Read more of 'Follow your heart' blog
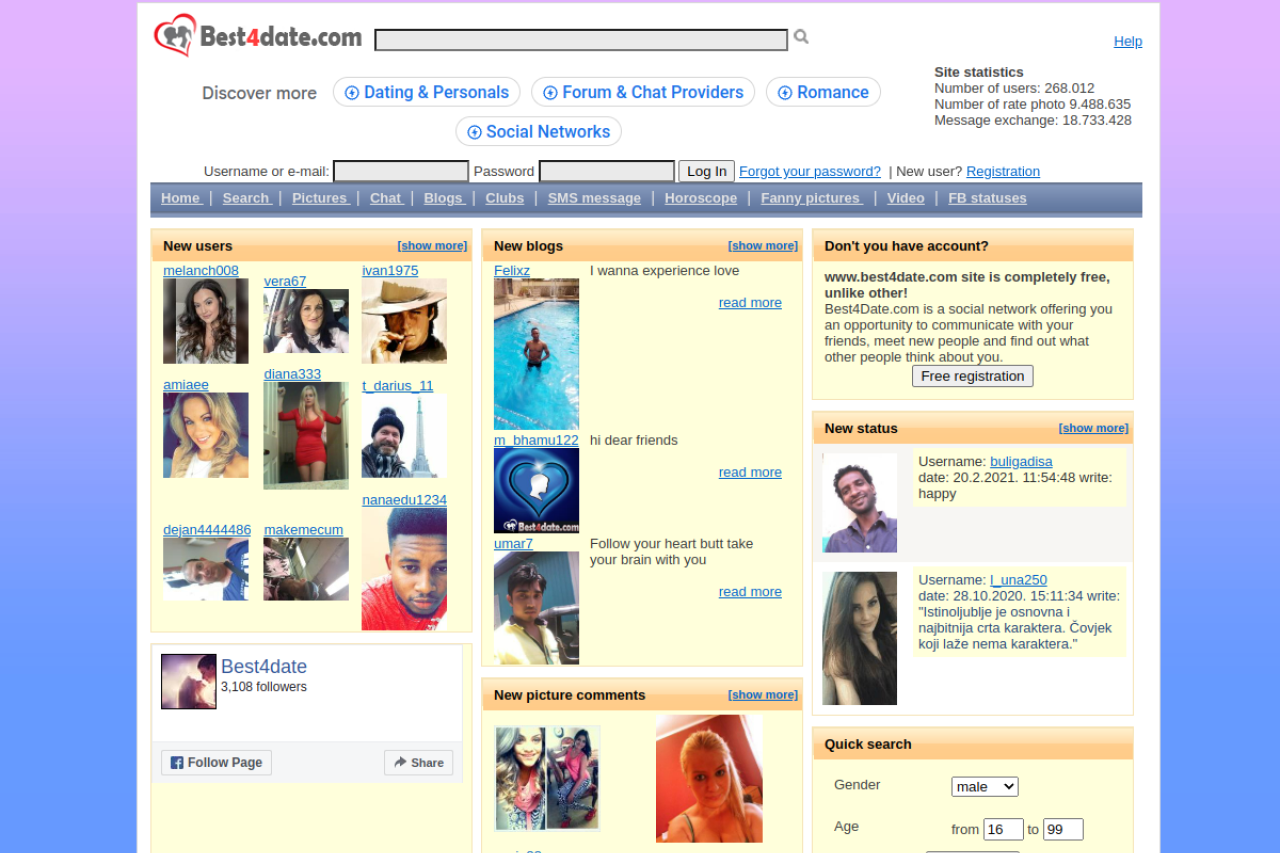Screen dimensions: 1280x853 tap(750, 592)
